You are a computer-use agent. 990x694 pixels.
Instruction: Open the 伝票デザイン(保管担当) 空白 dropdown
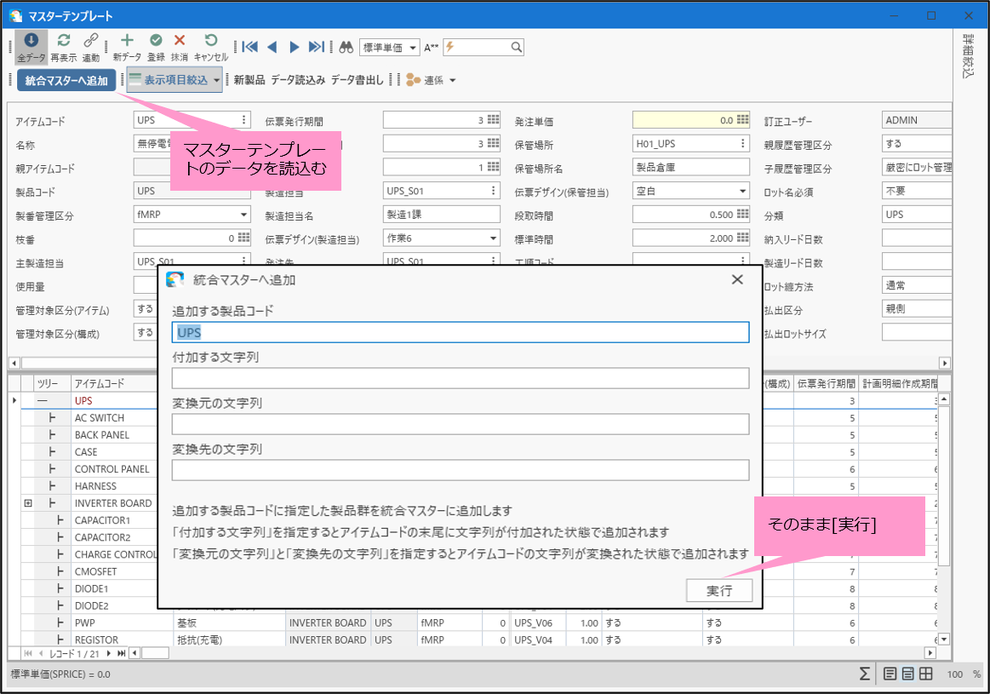tap(742, 191)
